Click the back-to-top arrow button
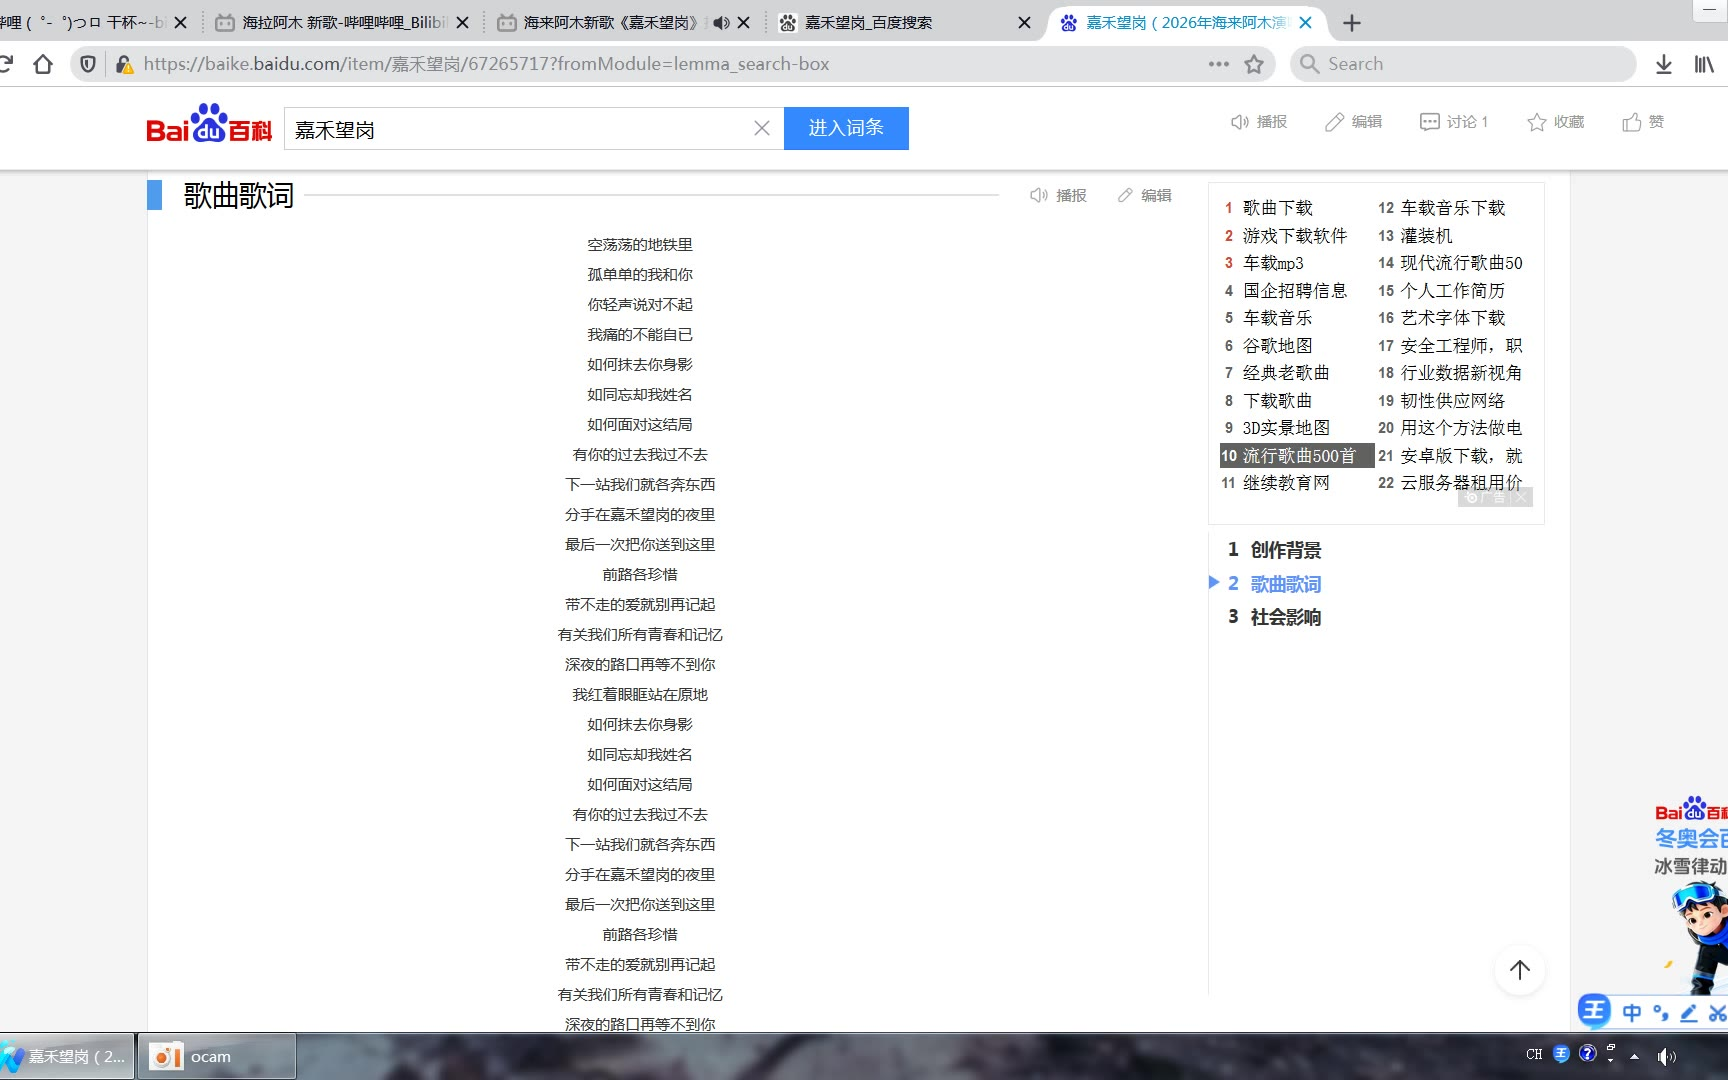Screen dimensions: 1728x1080 tap(1519, 970)
